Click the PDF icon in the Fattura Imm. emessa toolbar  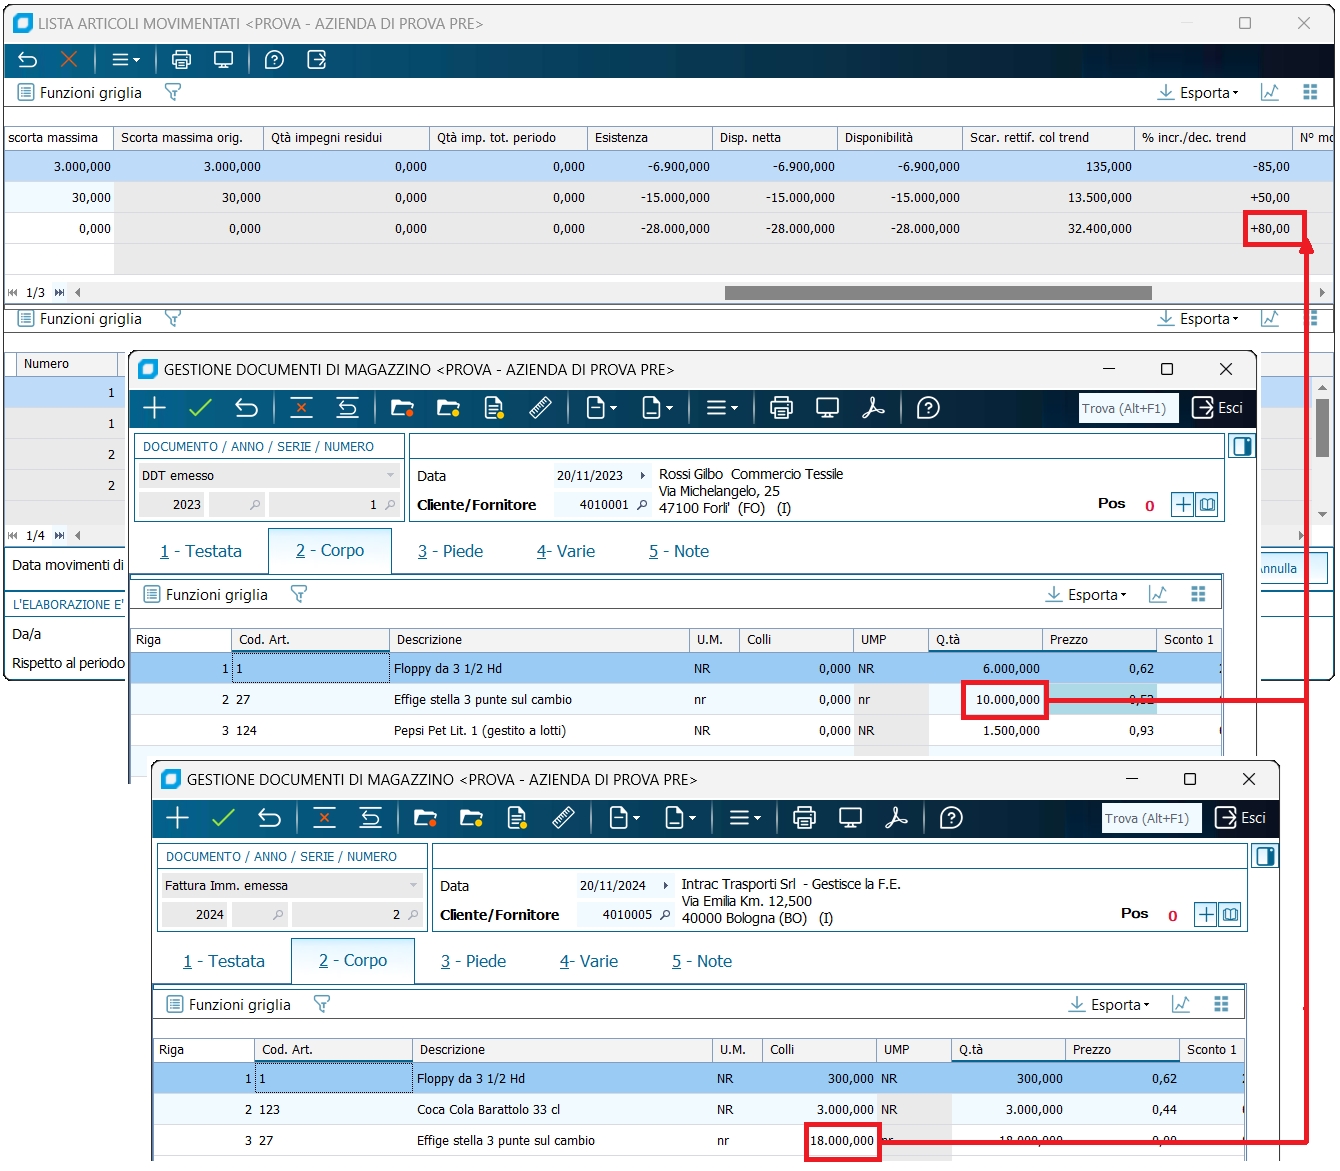tap(896, 818)
